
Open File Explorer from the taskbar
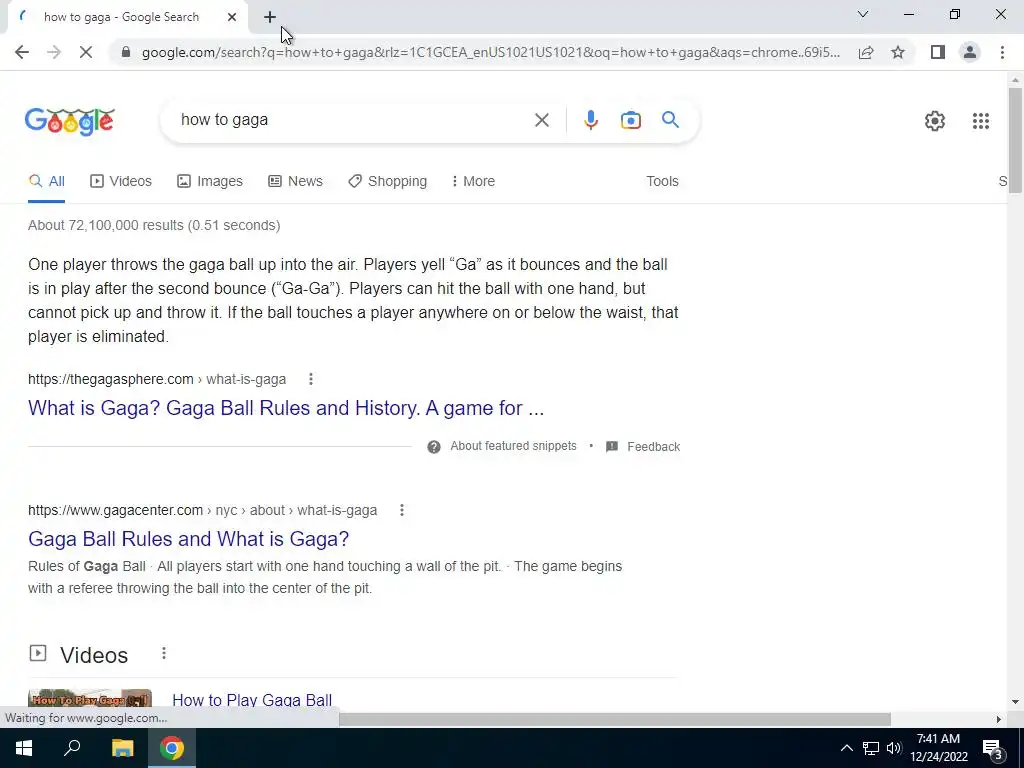[122, 748]
